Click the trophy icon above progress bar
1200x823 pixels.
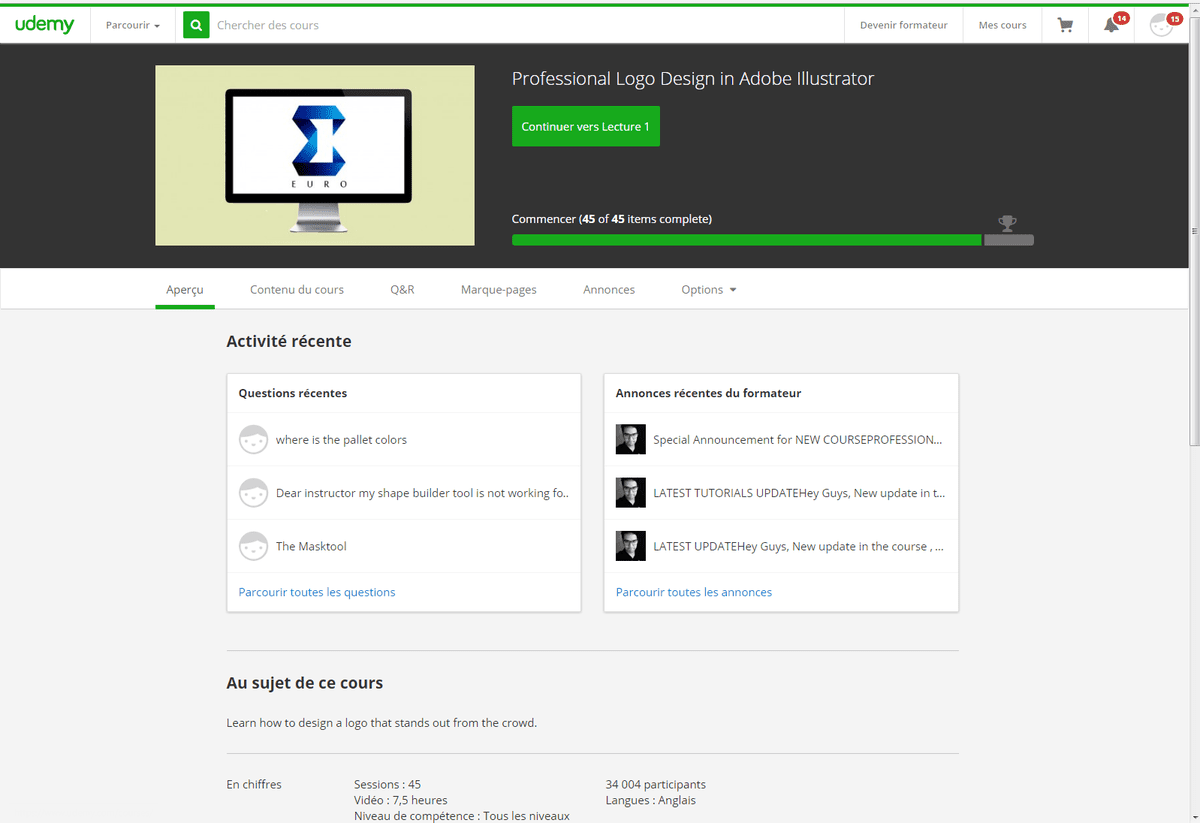[1007, 222]
